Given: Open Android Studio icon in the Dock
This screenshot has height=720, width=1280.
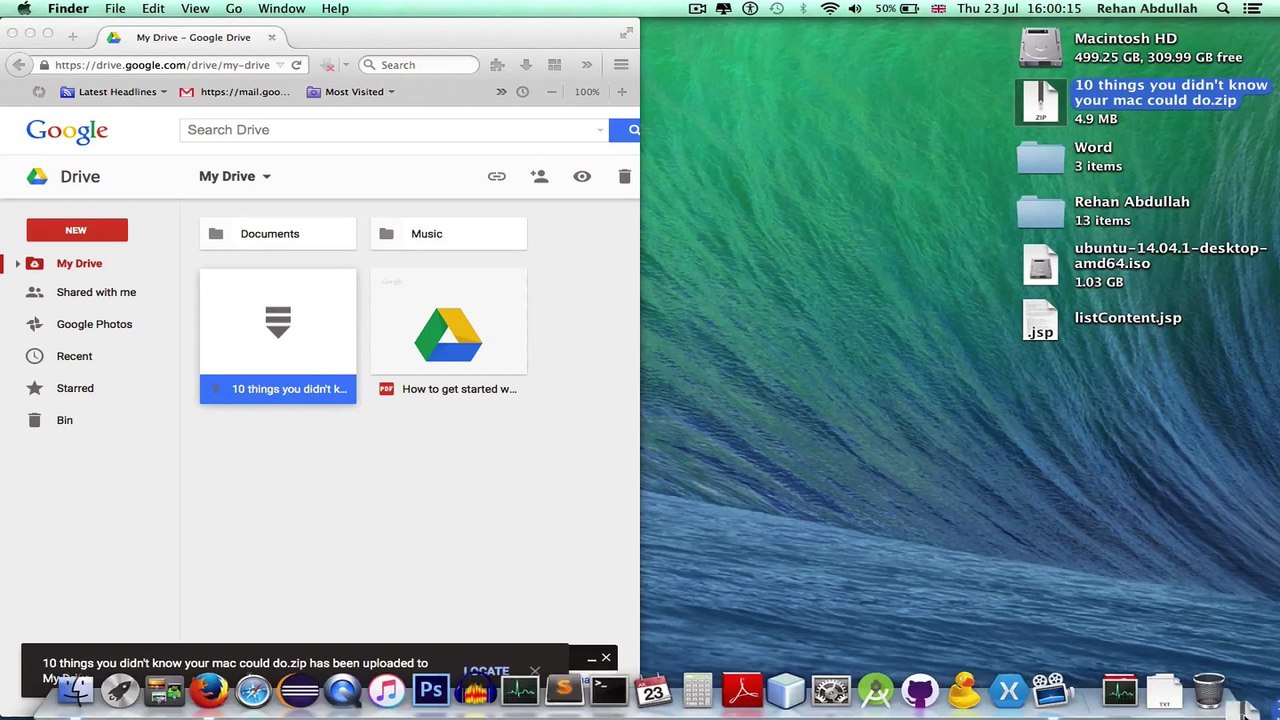Looking at the screenshot, I should (x=875, y=690).
